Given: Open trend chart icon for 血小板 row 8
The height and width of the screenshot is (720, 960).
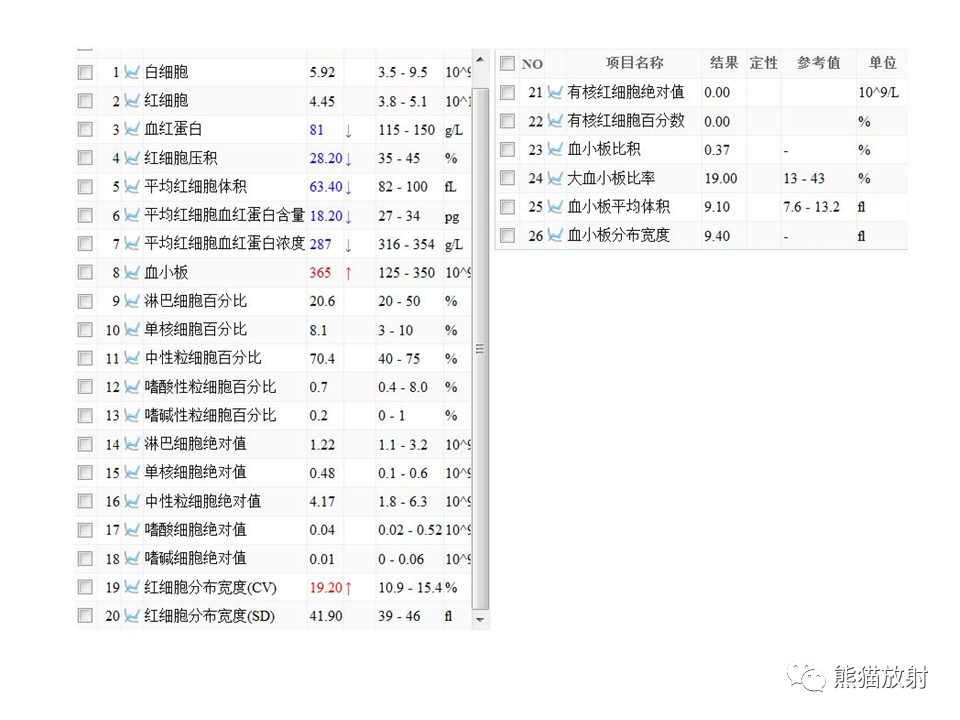Looking at the screenshot, I should pos(132,272).
